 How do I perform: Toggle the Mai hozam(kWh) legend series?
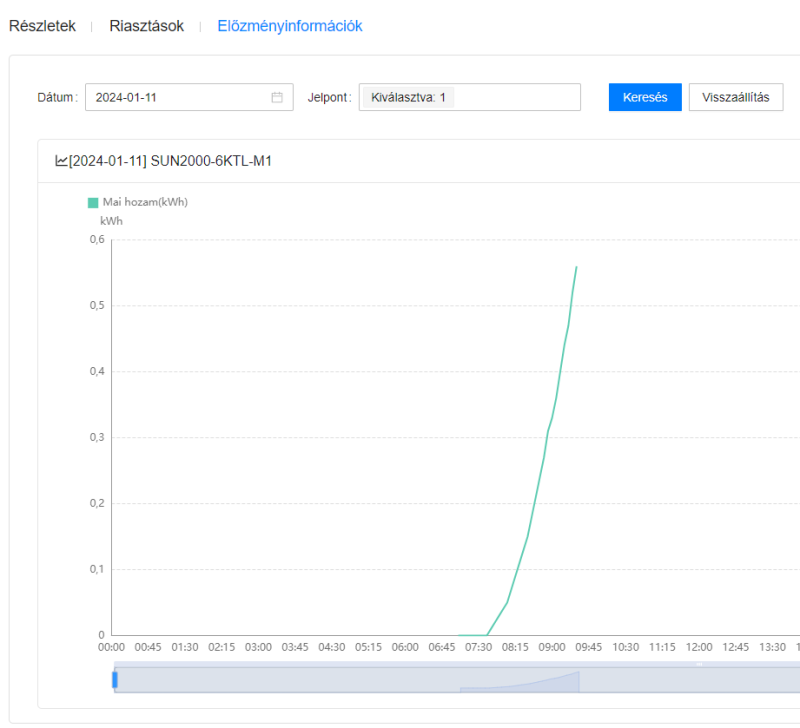pos(93,202)
